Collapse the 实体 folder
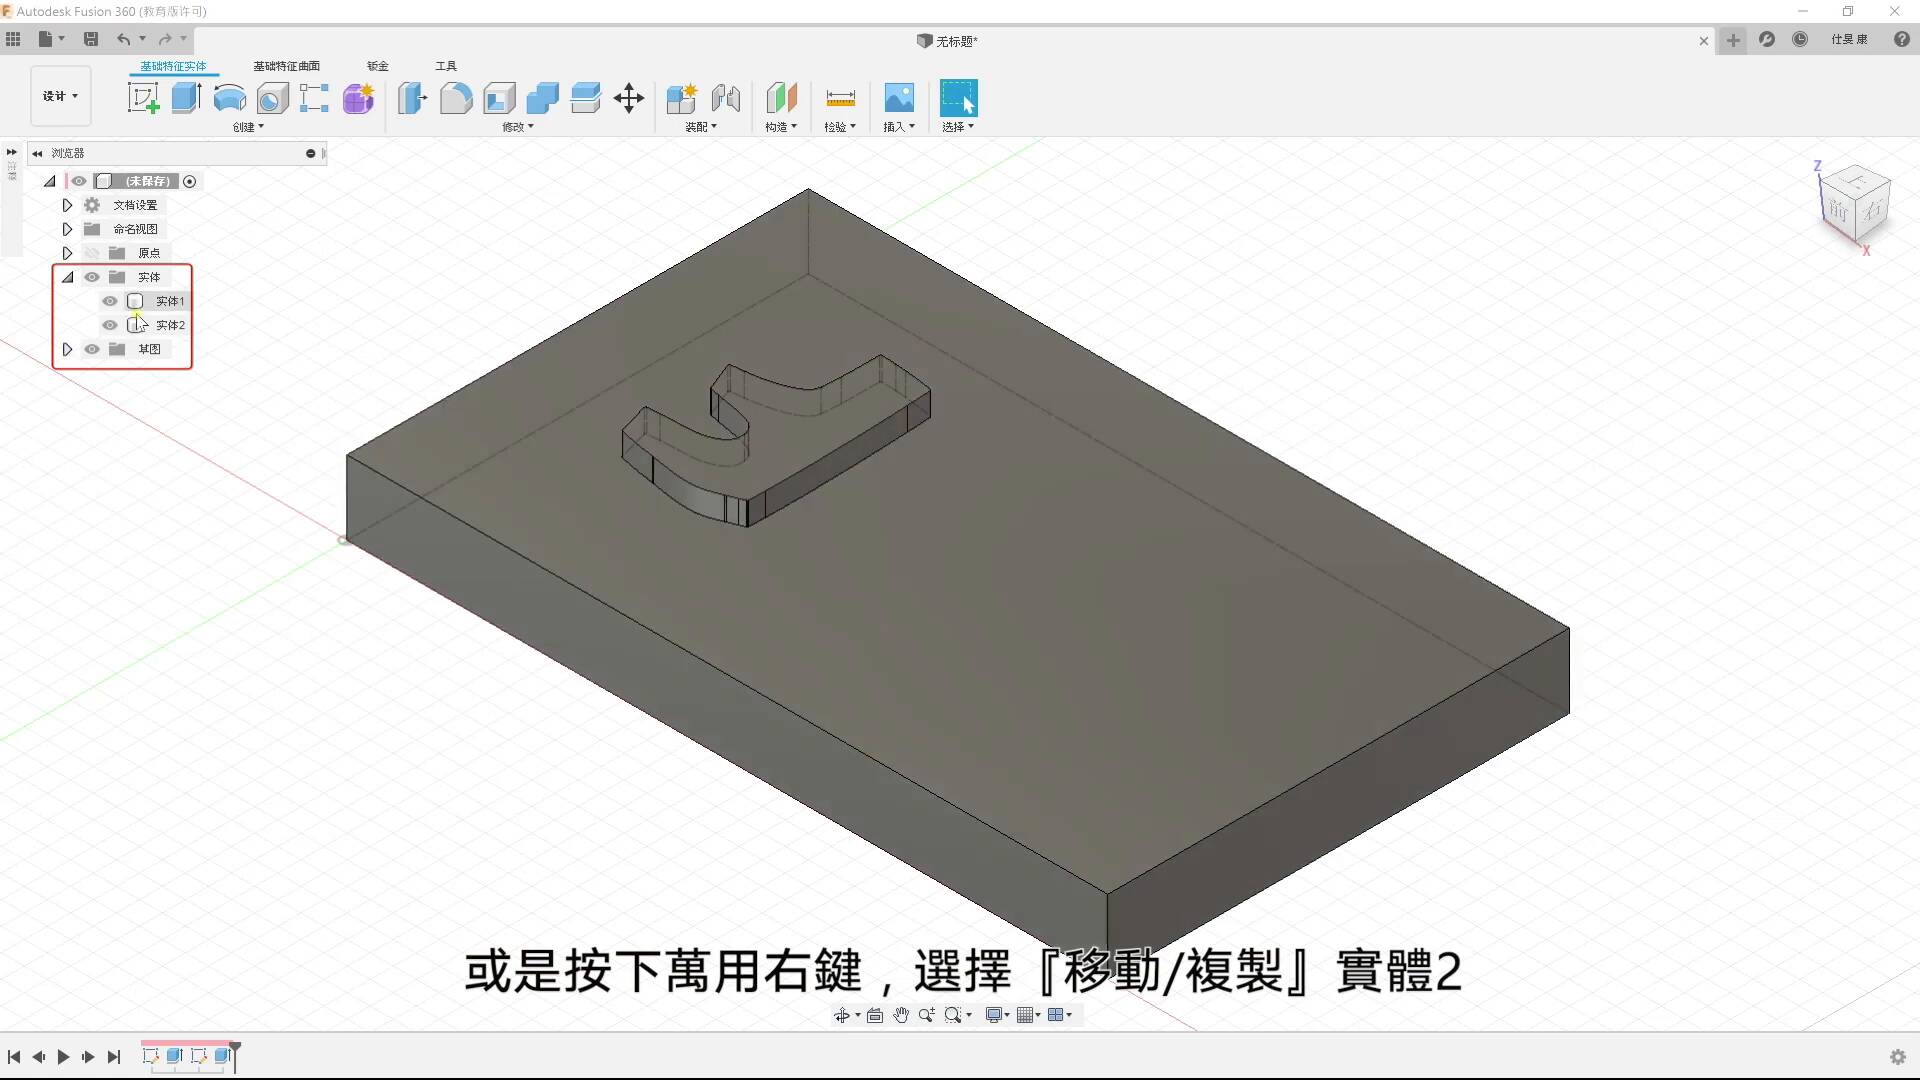The height and width of the screenshot is (1080, 1920). pos(67,277)
